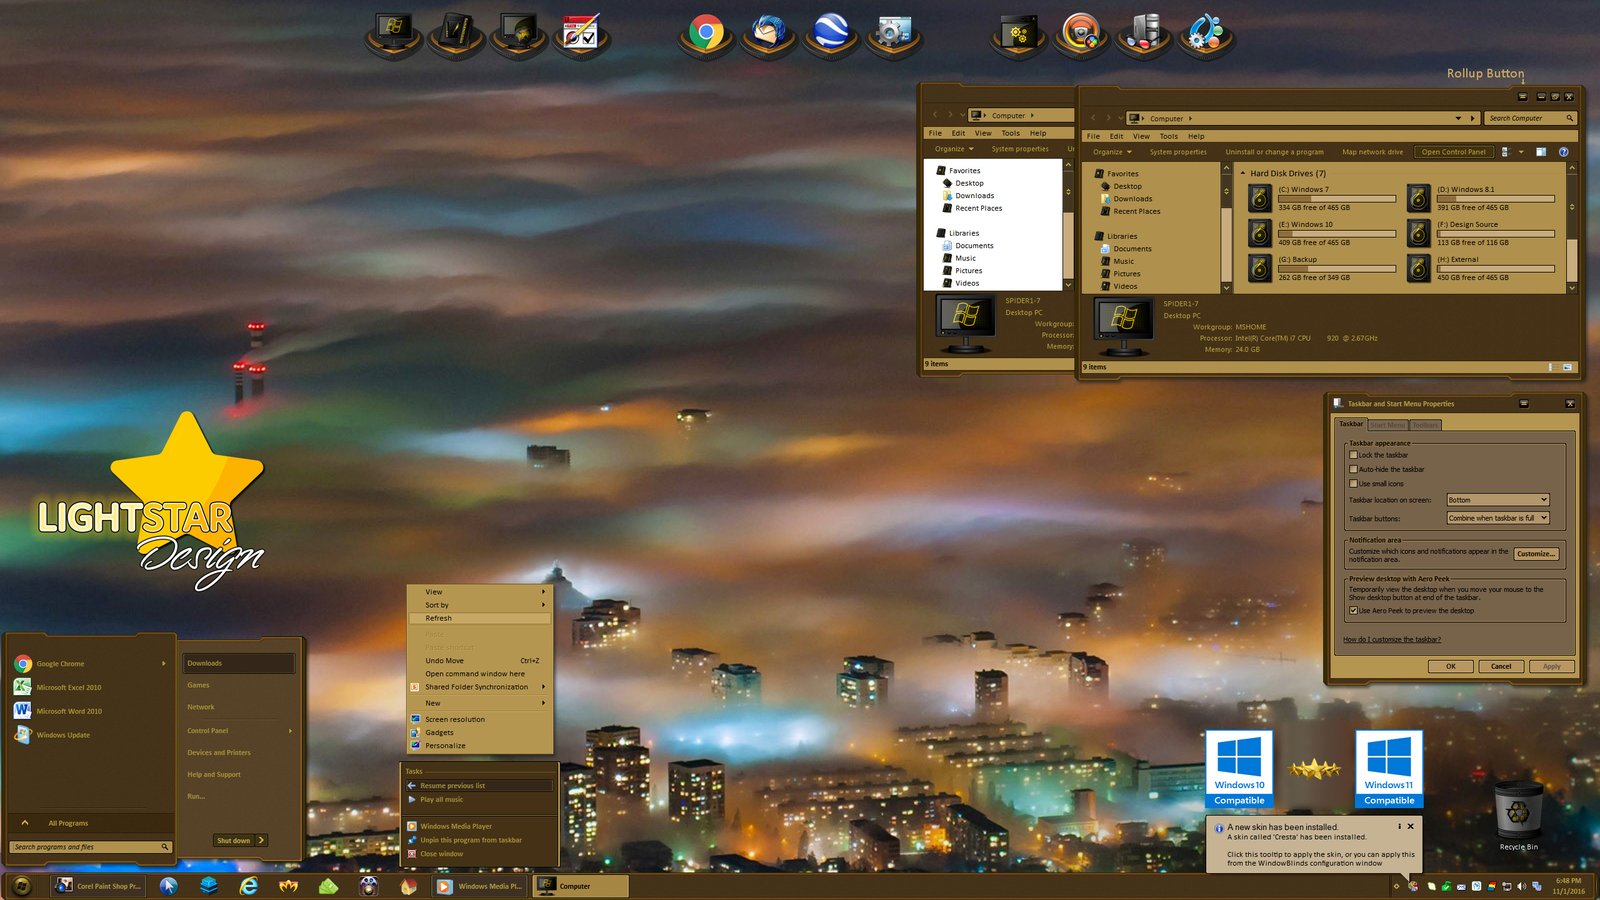
Task: Open Windows Media Player taskbar button
Action: click(480, 886)
